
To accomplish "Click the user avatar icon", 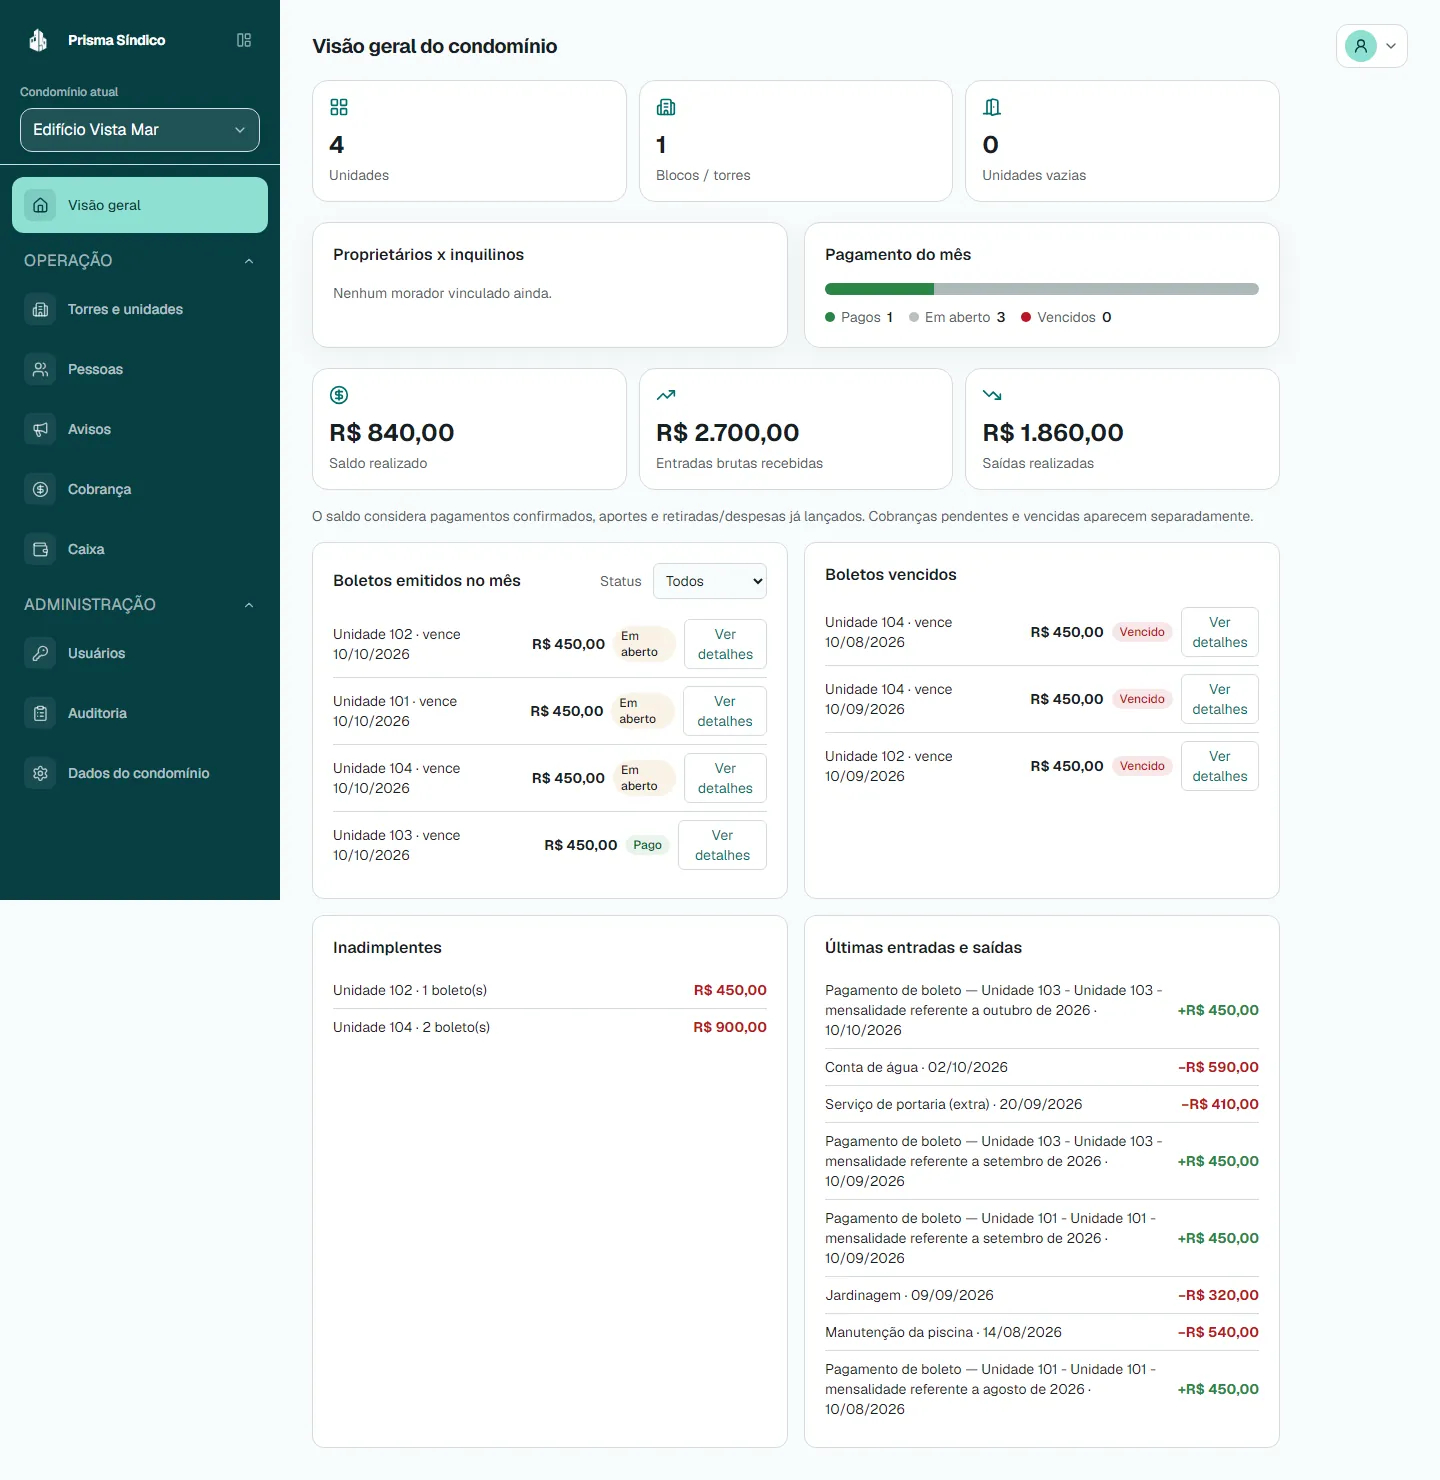I will [x=1360, y=46].
